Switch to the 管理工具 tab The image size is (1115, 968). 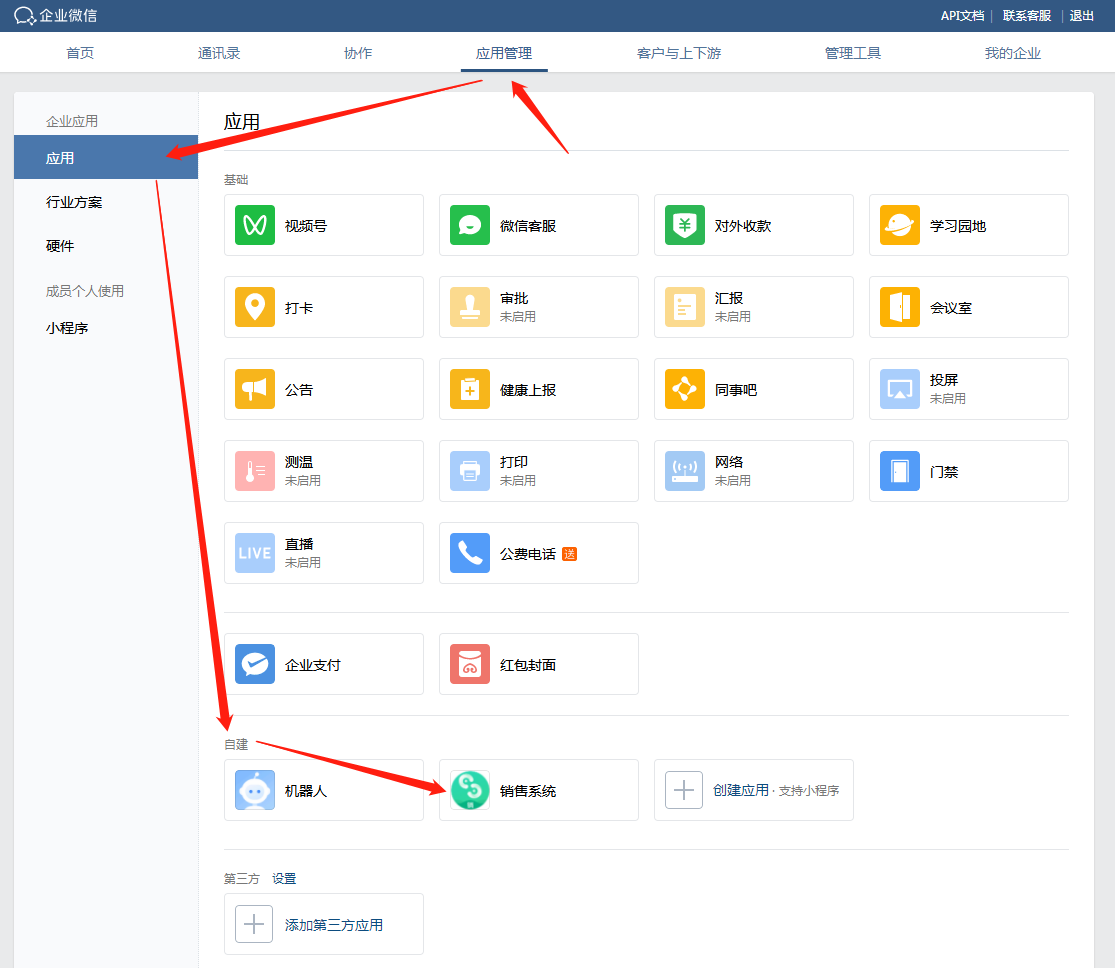tap(853, 53)
